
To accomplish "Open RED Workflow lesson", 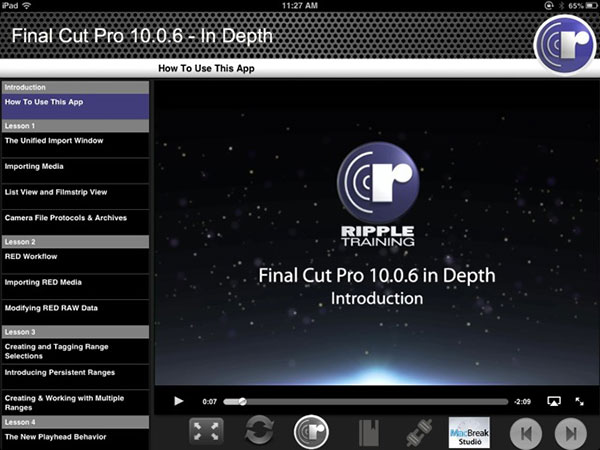I will click(75, 260).
